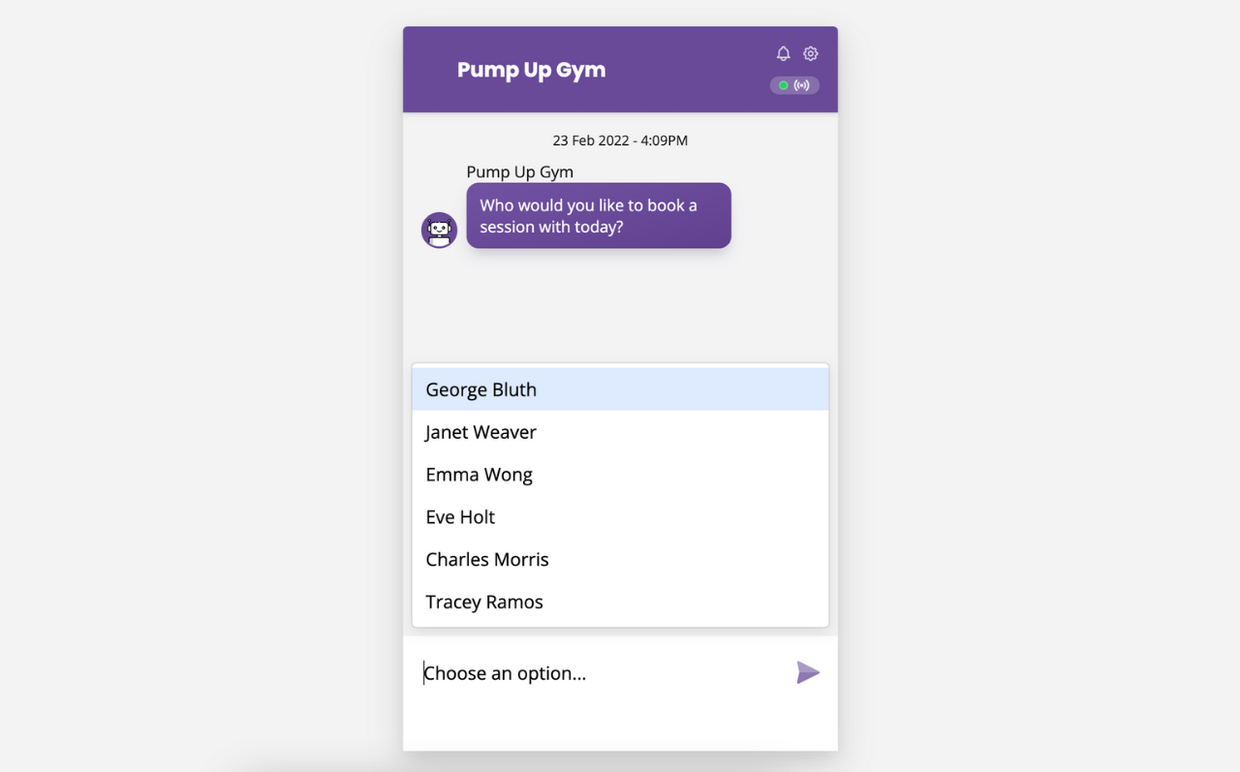Screen dimensions: 1240x772
Task: Choose Charles Morris option
Action: pyautogui.click(x=620, y=559)
